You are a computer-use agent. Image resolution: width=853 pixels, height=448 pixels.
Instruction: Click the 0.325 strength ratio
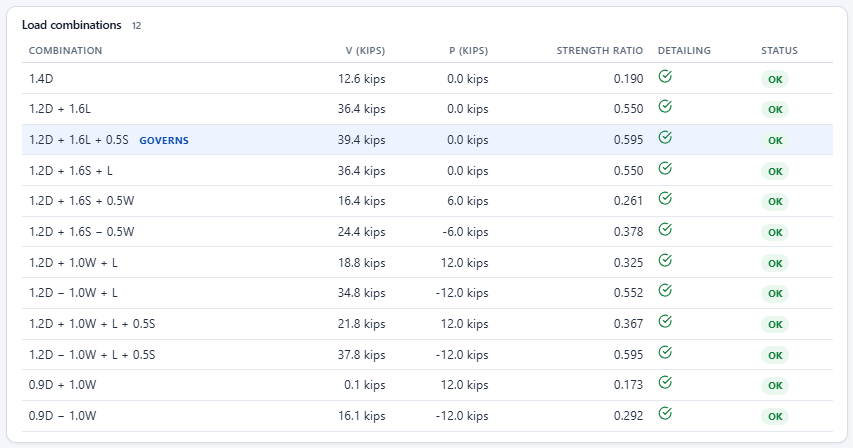click(x=628, y=263)
